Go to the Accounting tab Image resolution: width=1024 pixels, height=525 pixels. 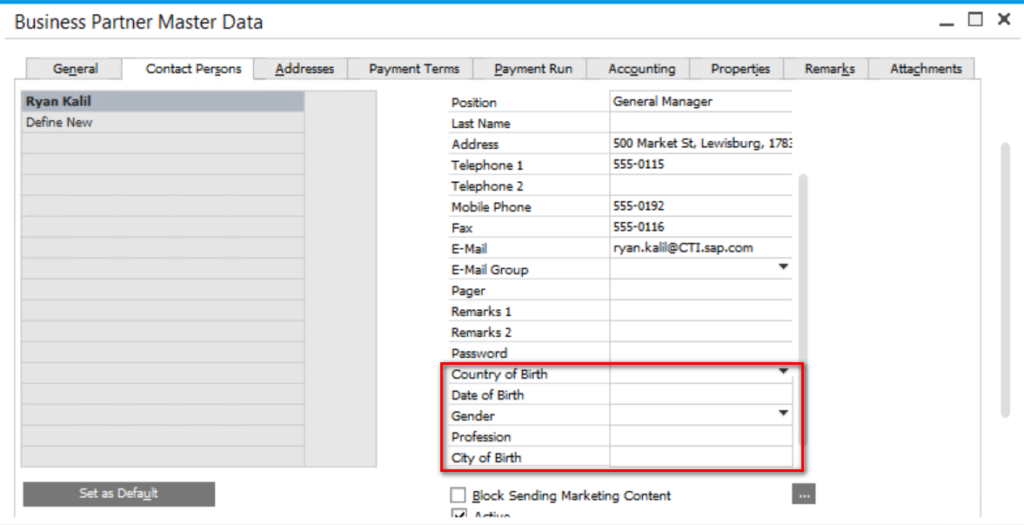pos(641,69)
